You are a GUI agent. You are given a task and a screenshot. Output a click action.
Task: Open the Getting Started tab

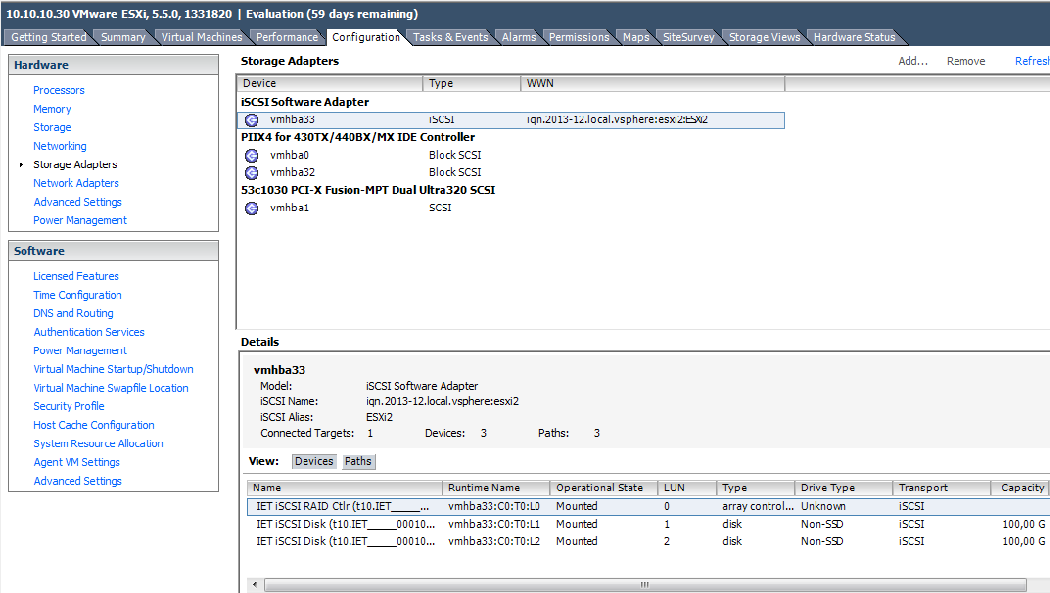[x=49, y=37]
